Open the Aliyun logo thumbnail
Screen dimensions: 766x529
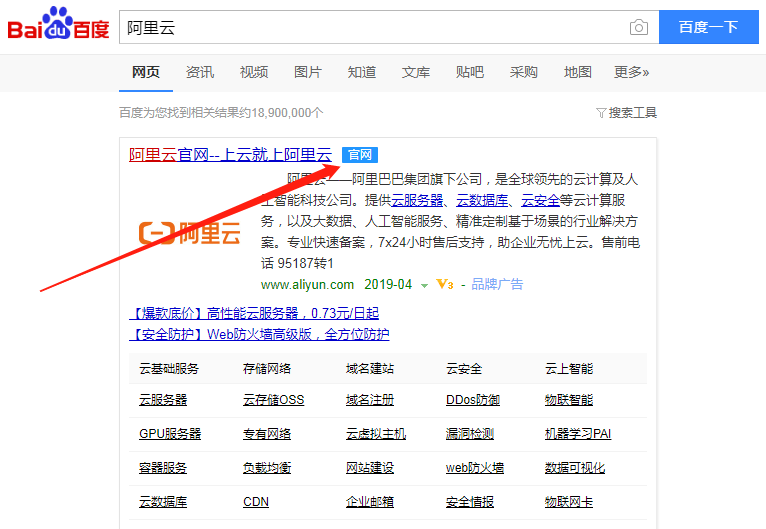point(190,234)
